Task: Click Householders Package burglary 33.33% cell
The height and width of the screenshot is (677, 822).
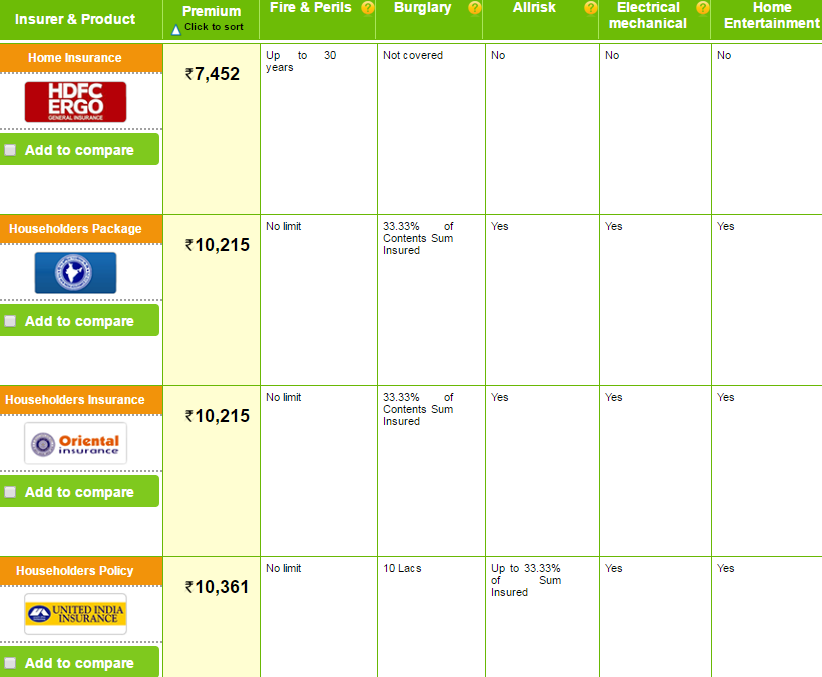Action: pos(418,238)
